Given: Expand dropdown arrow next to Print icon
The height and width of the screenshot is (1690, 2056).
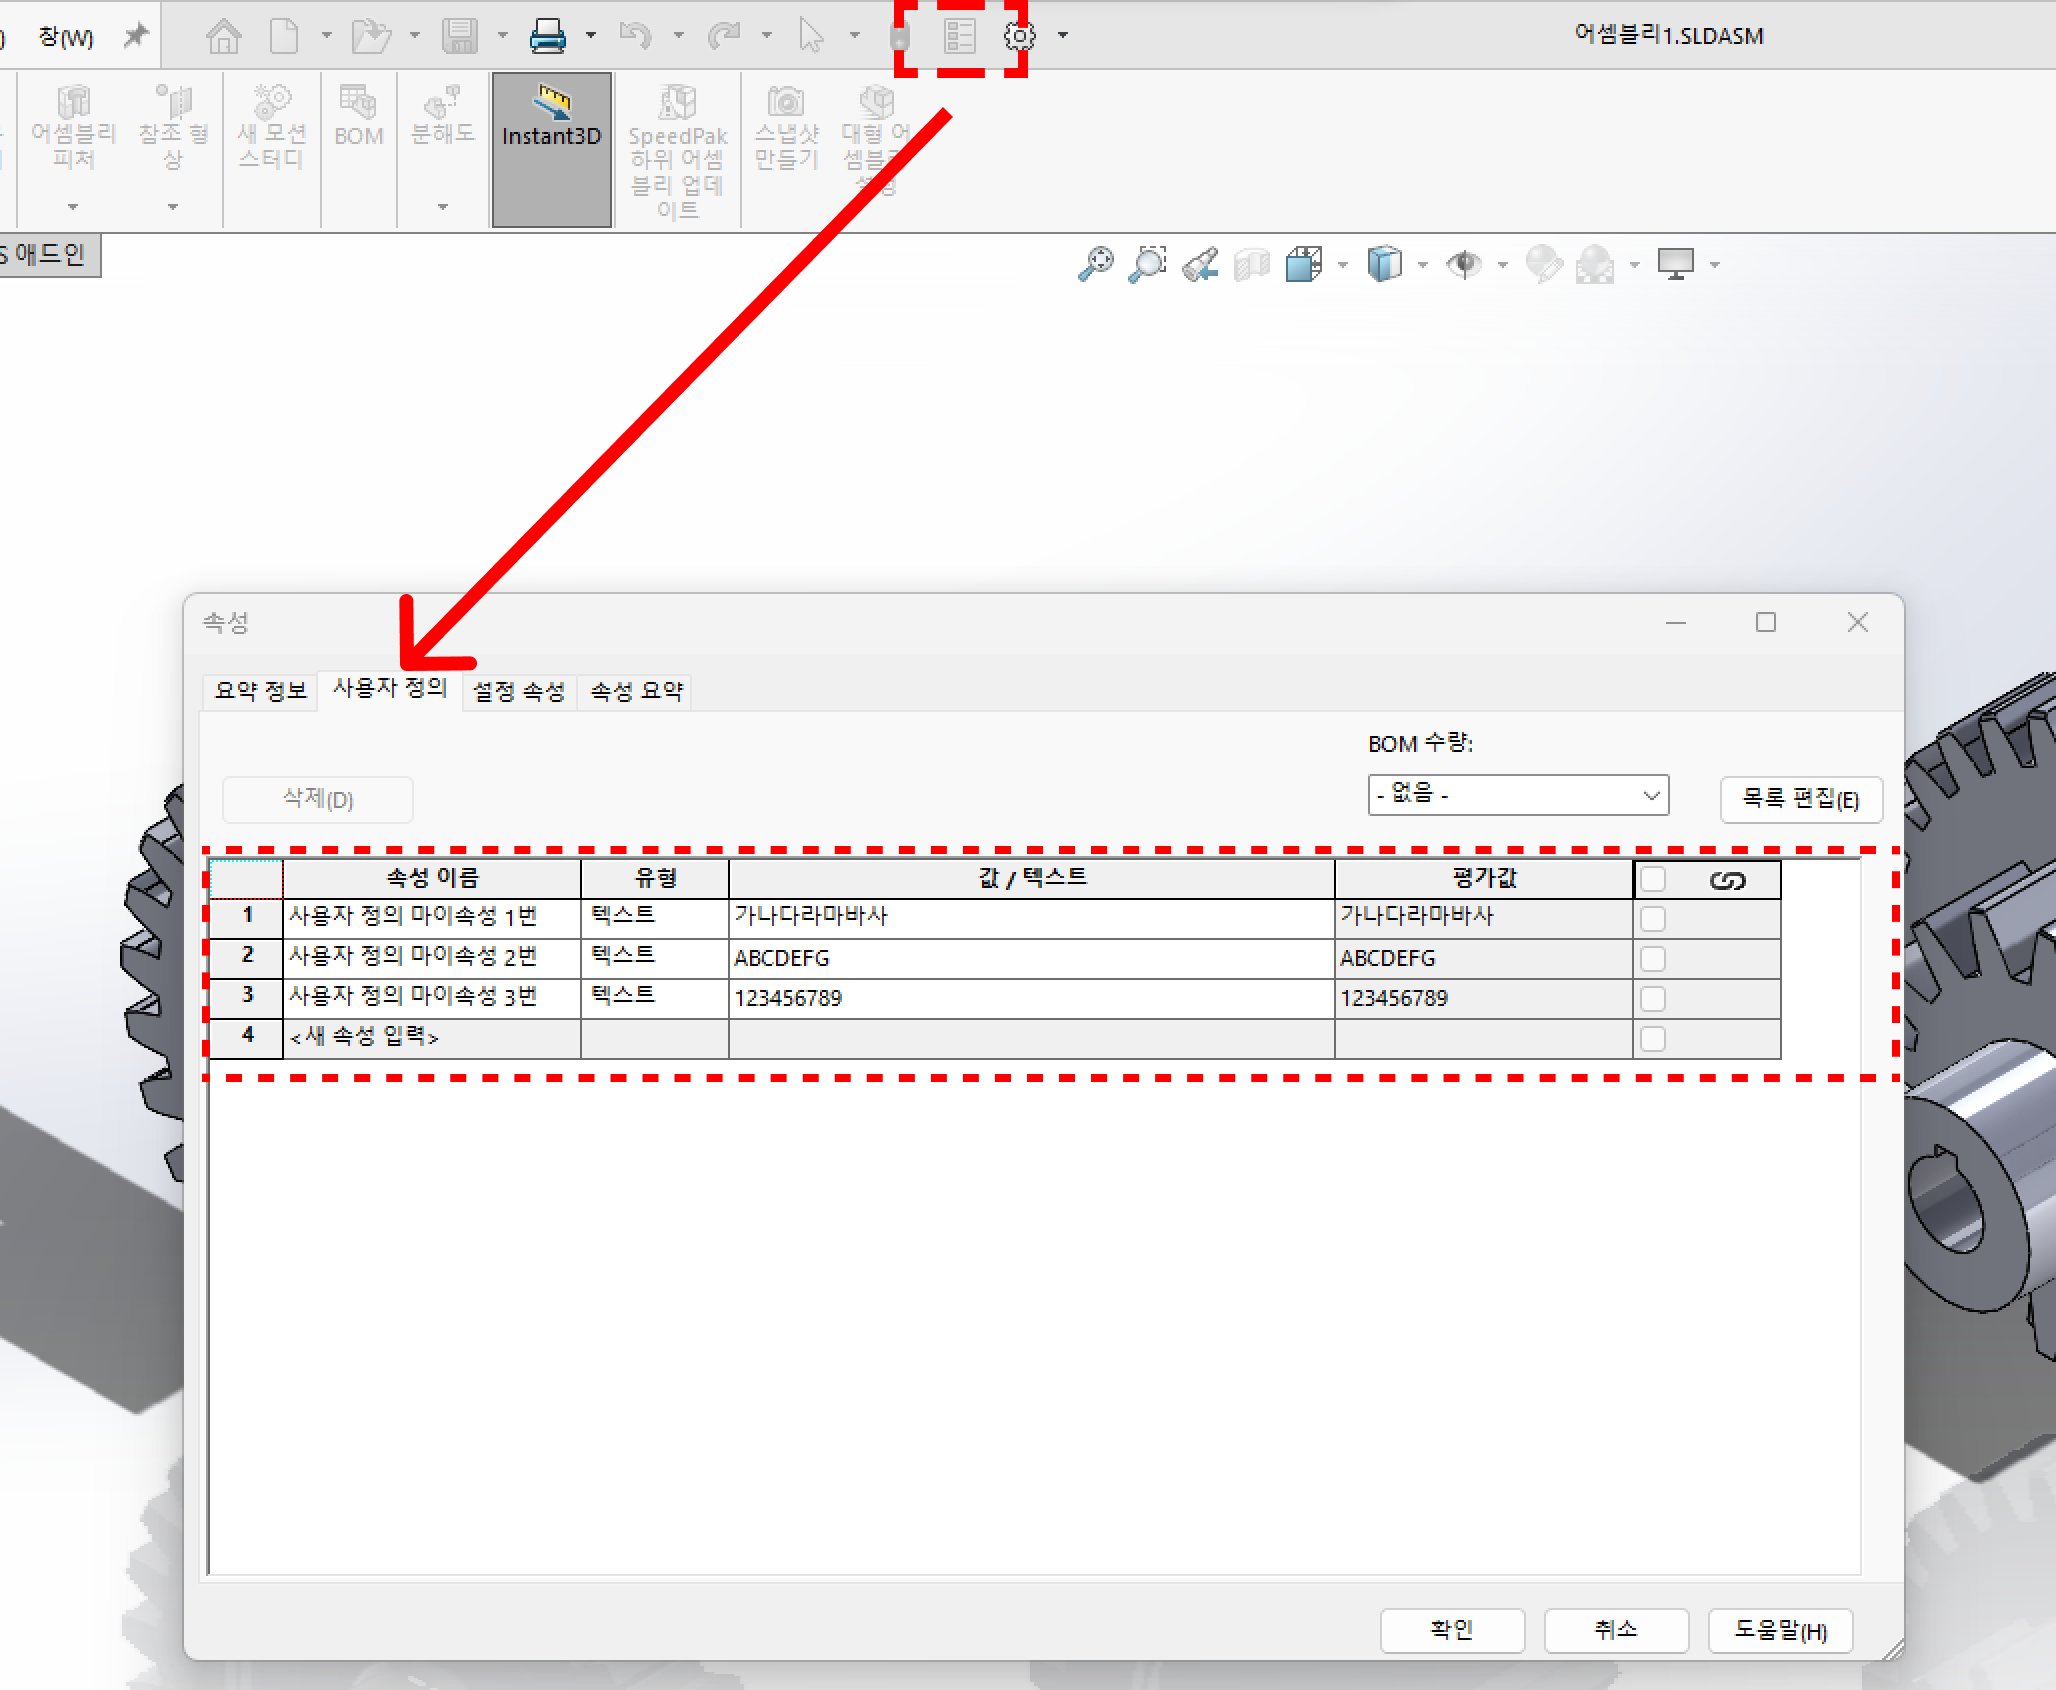Looking at the screenshot, I should pyautogui.click(x=591, y=37).
